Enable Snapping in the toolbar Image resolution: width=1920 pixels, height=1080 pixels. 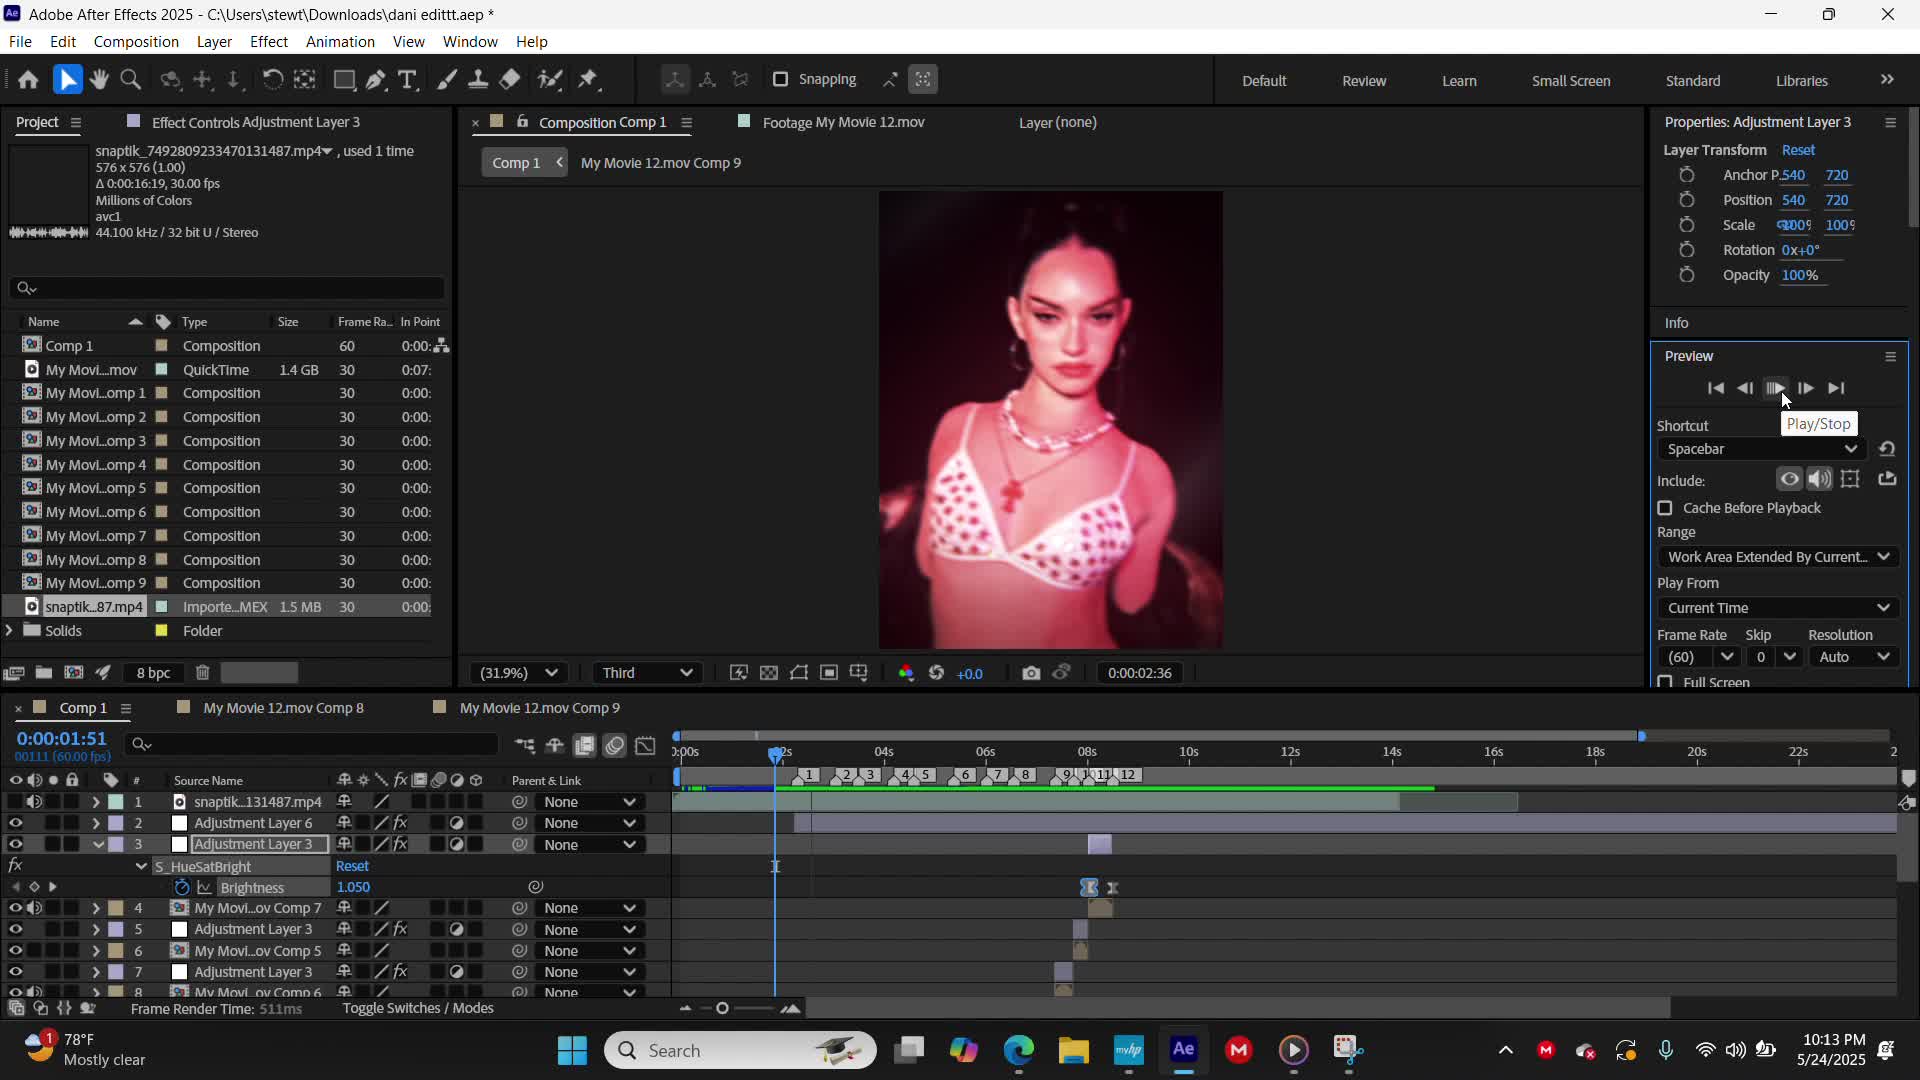(x=779, y=79)
